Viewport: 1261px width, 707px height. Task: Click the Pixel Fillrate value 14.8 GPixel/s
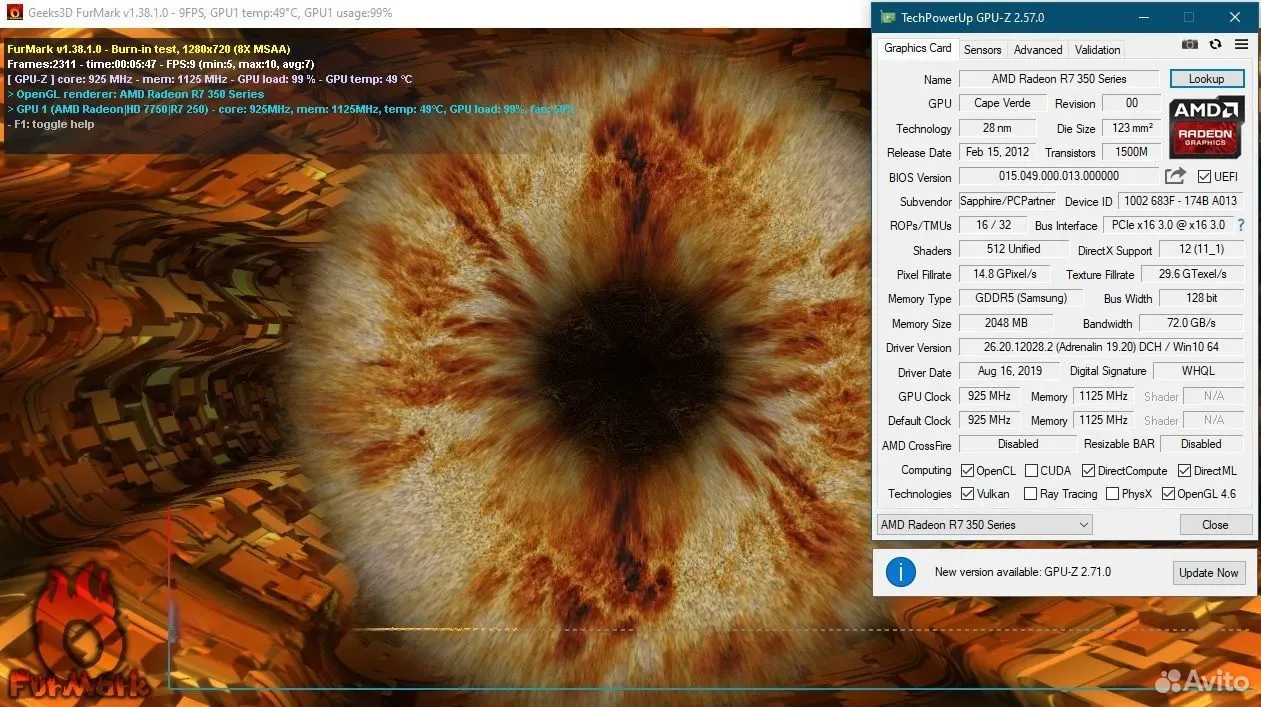point(1005,274)
